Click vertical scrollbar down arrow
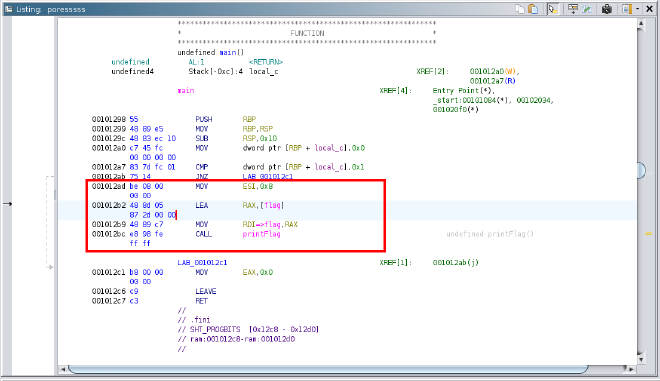 pos(641,359)
